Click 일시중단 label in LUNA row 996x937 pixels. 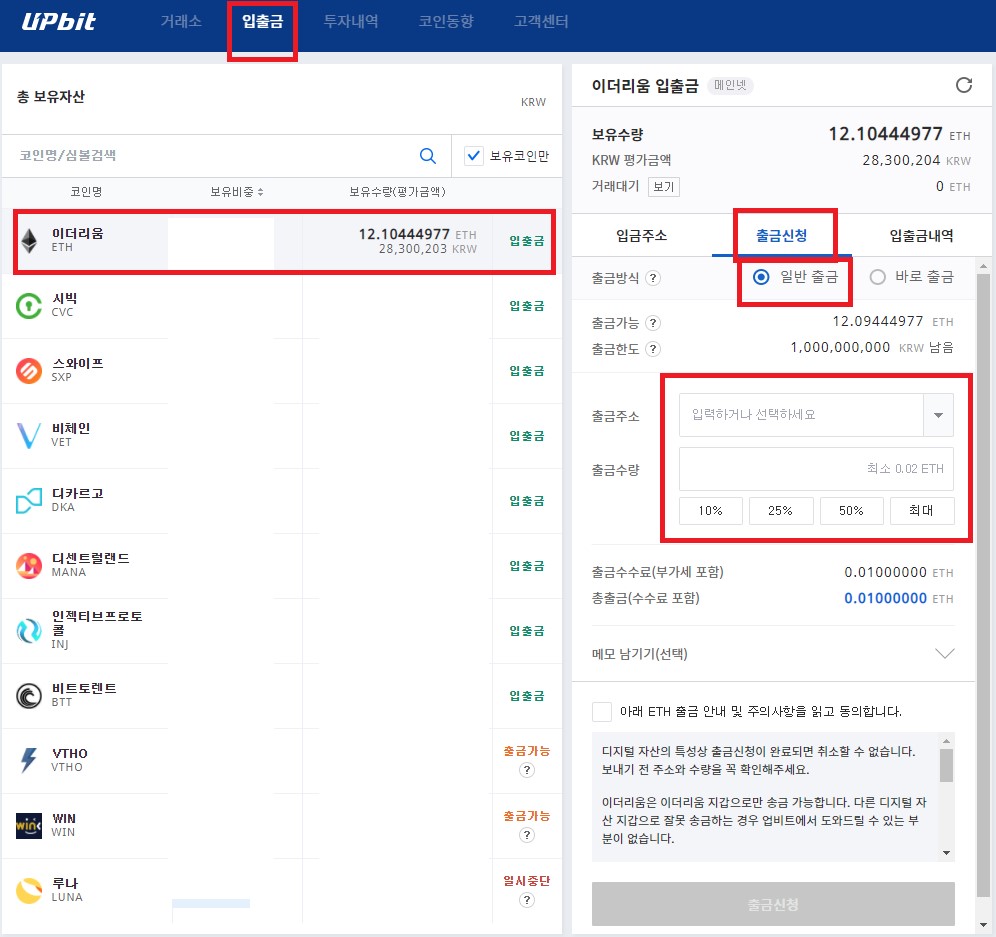(527, 881)
